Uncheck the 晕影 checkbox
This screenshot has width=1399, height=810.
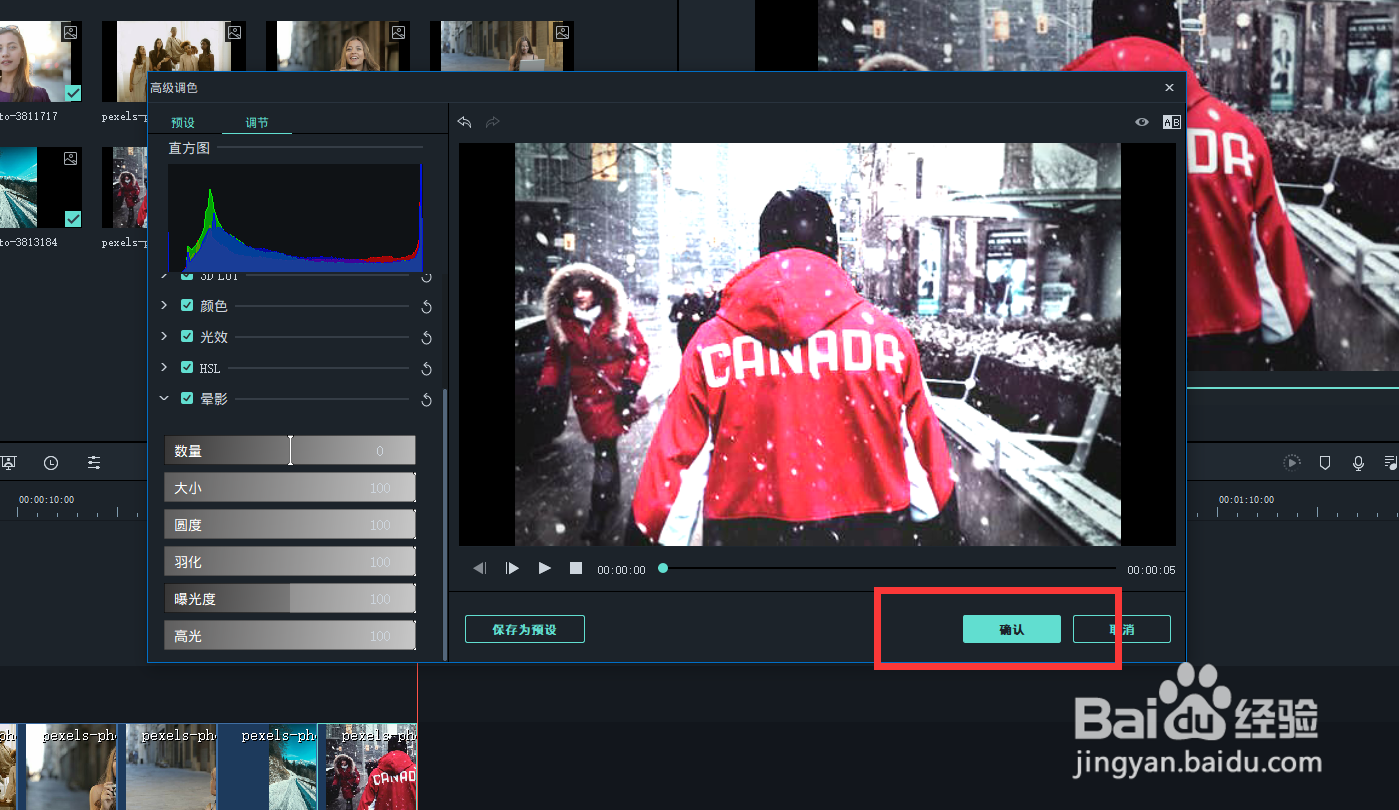click(187, 398)
